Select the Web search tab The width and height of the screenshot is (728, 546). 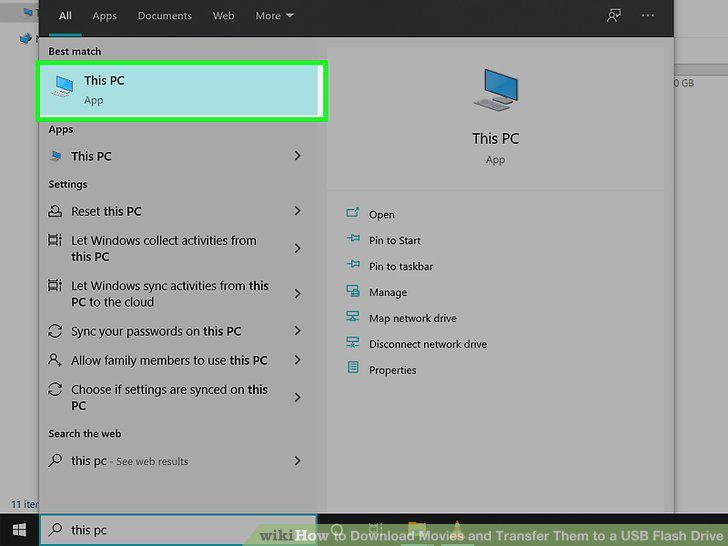pos(223,16)
